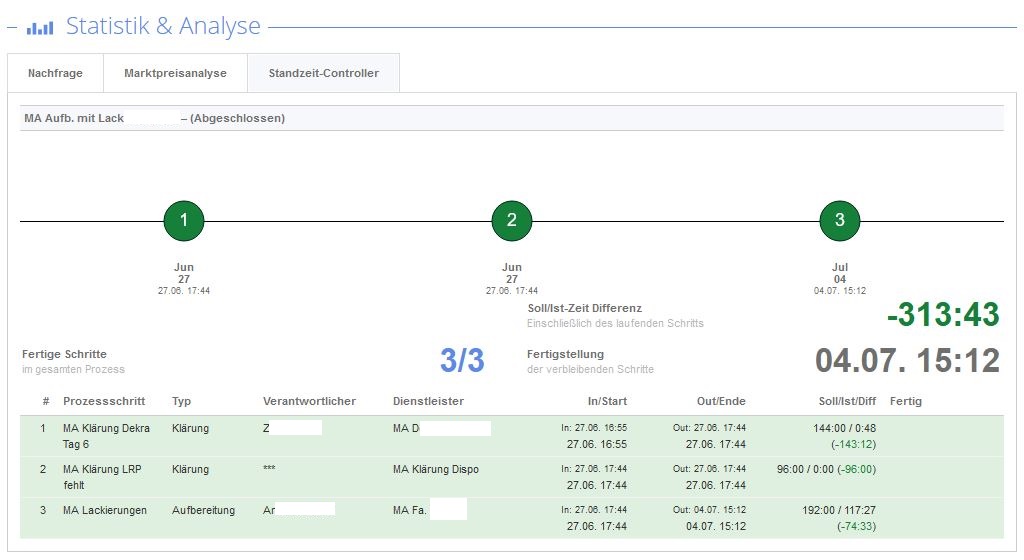Click the Prozessschritt column header
Image resolution: width=1024 pixels, height=560 pixels.
coord(104,401)
